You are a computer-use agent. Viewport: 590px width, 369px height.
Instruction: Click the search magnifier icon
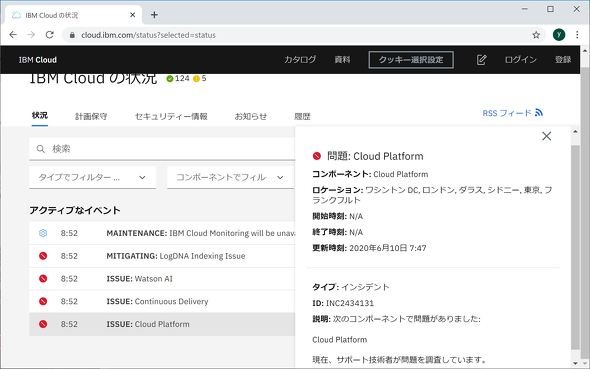coord(41,149)
